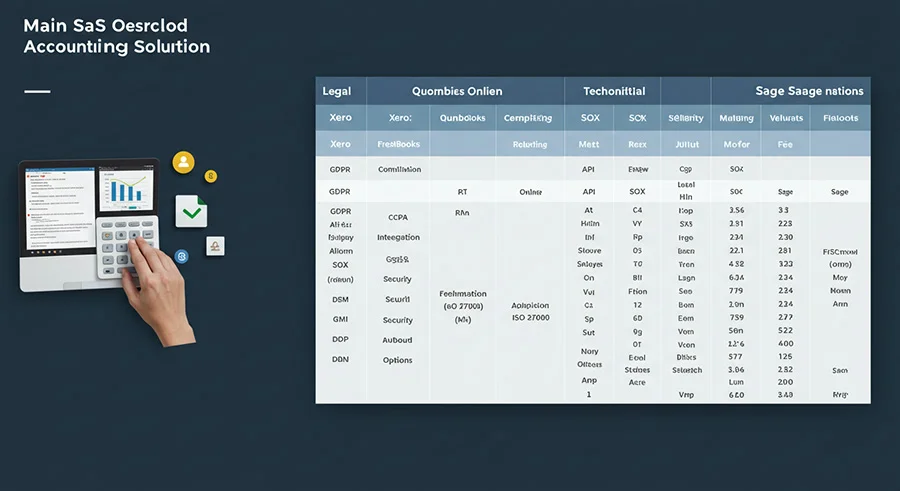Select the "DOP" entry

[x=340, y=339]
